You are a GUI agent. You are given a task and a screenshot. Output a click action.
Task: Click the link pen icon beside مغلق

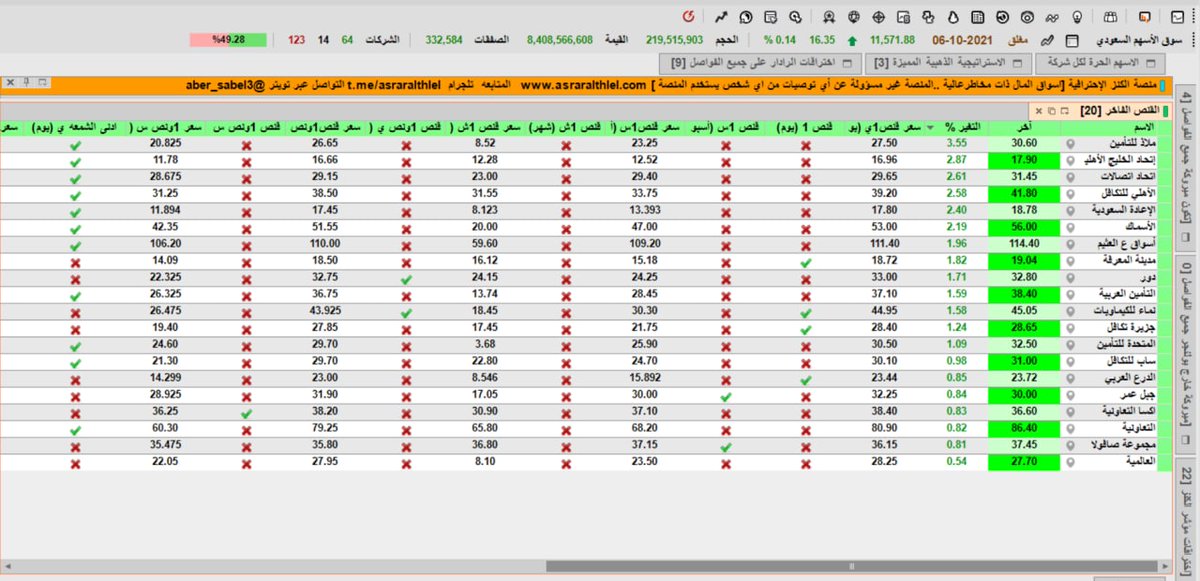coord(1046,41)
